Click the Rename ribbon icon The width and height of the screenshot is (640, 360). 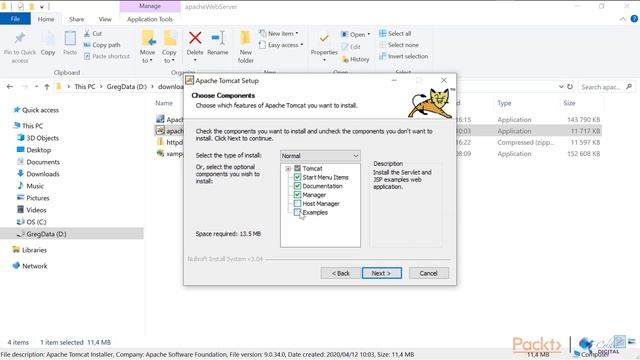click(218, 38)
